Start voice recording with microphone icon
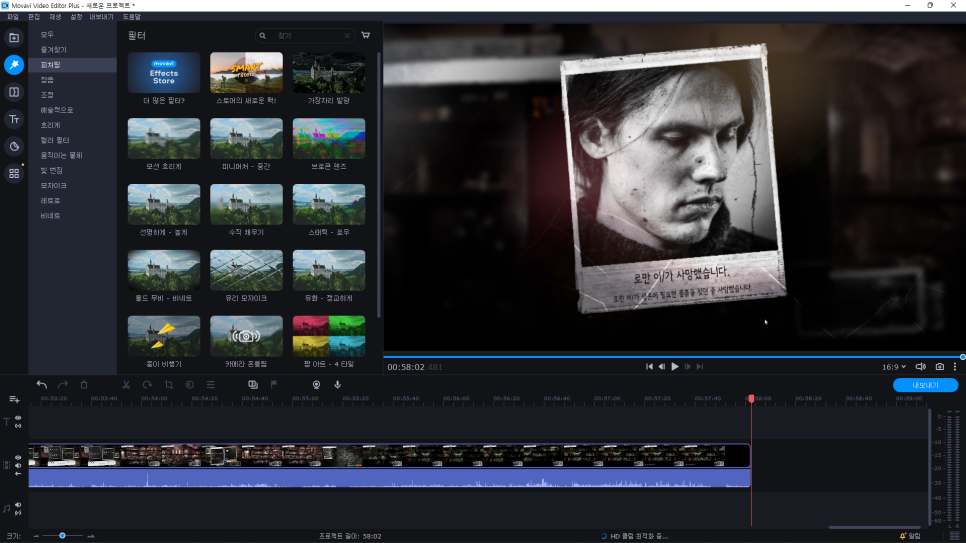The height and width of the screenshot is (543, 966). [338, 385]
